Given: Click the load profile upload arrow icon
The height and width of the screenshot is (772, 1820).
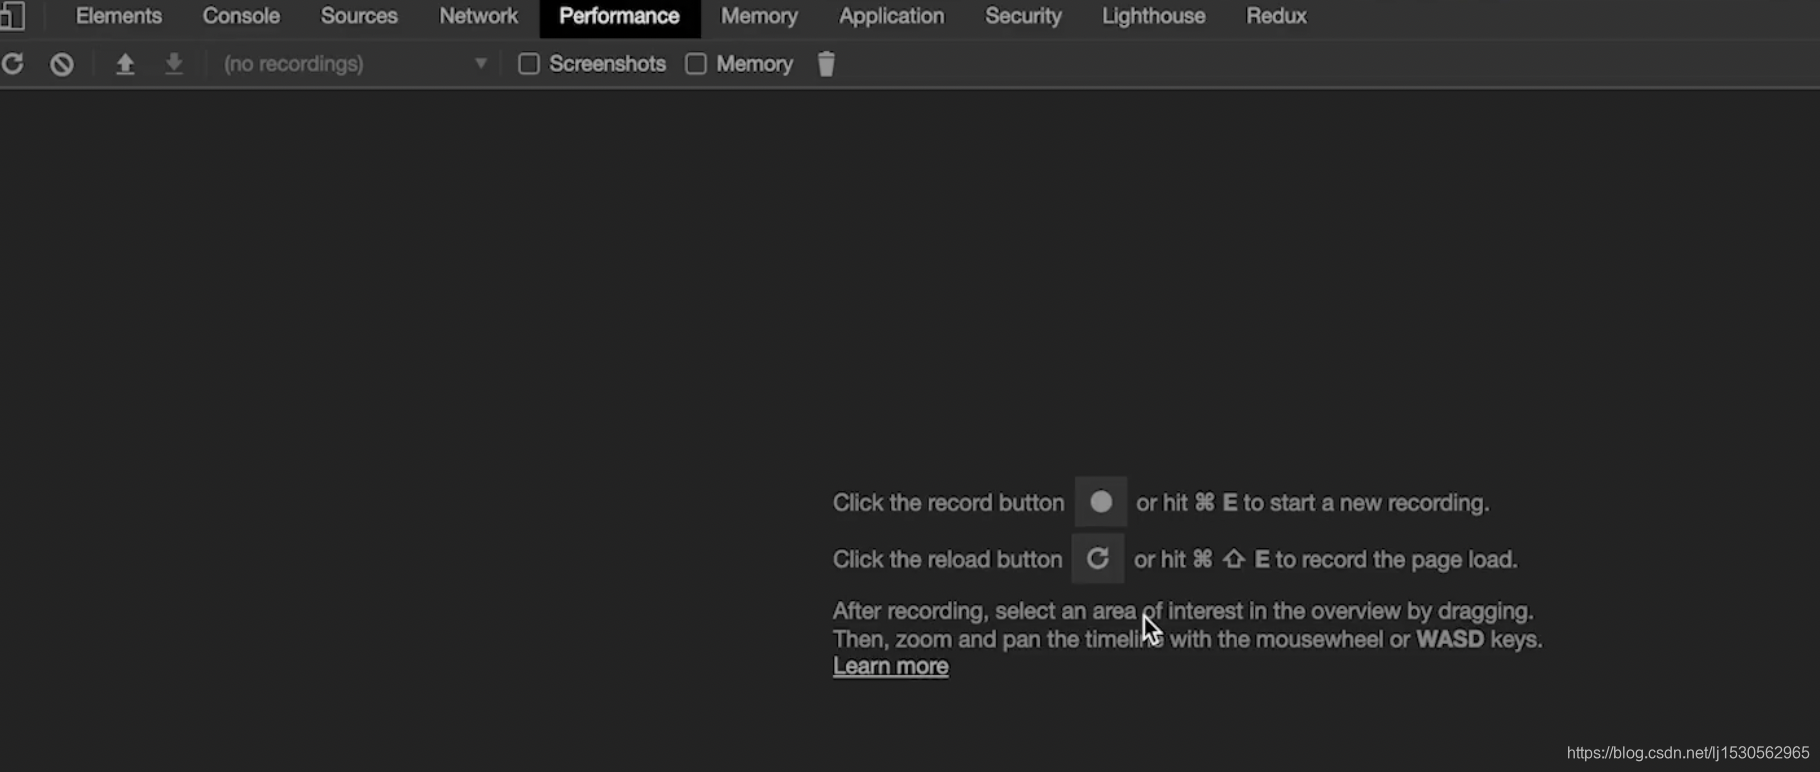Looking at the screenshot, I should click(125, 64).
